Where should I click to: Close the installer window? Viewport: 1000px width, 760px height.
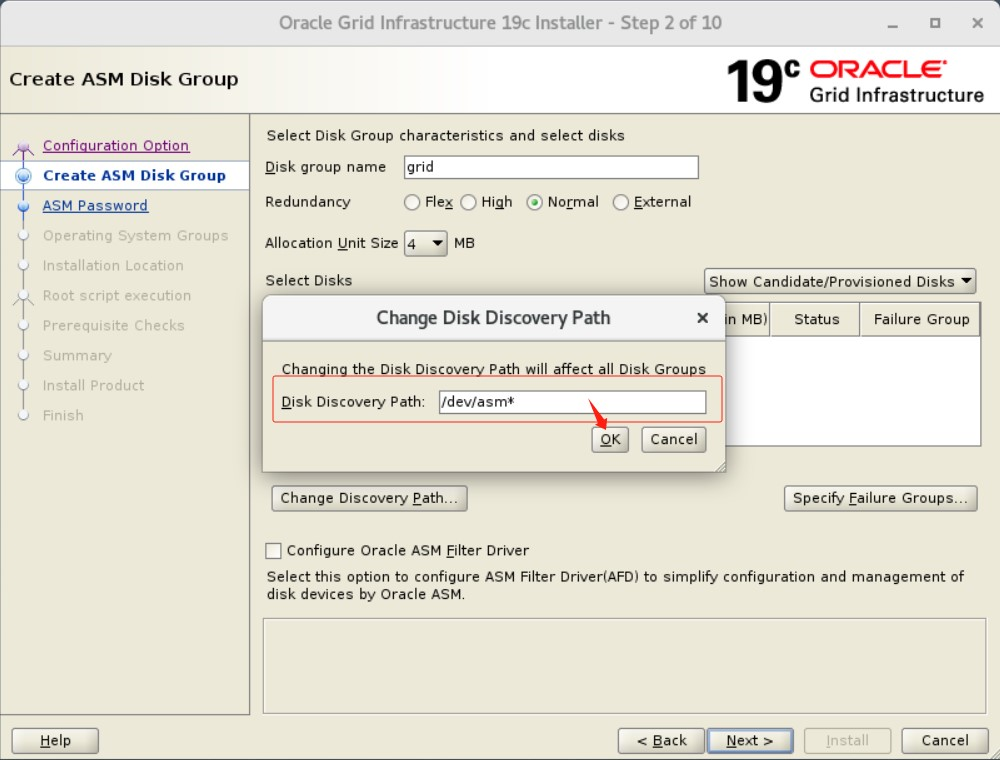tap(977, 23)
